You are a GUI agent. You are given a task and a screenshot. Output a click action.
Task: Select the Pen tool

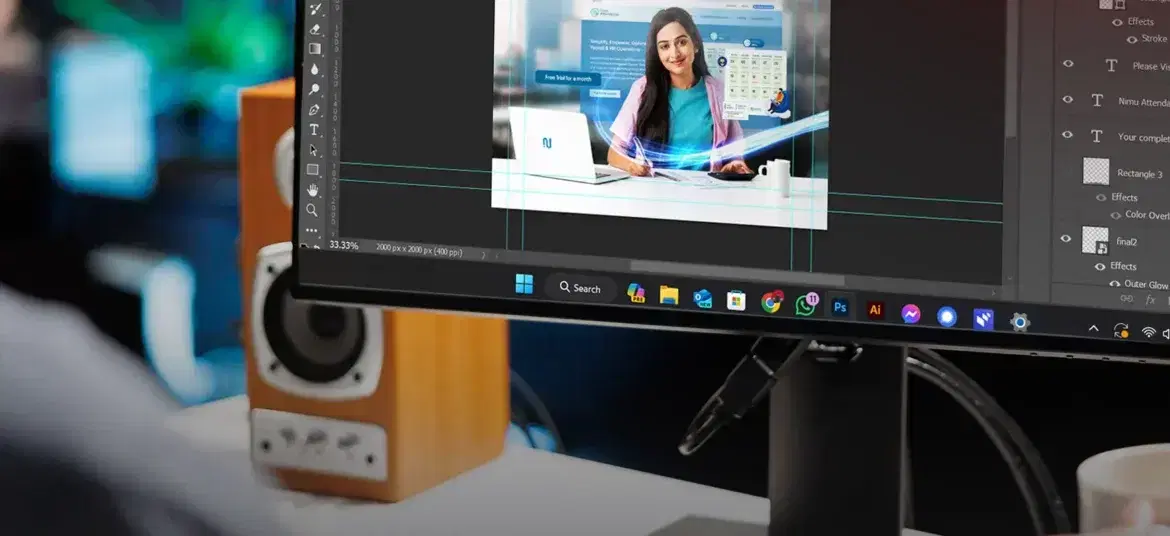click(314, 110)
